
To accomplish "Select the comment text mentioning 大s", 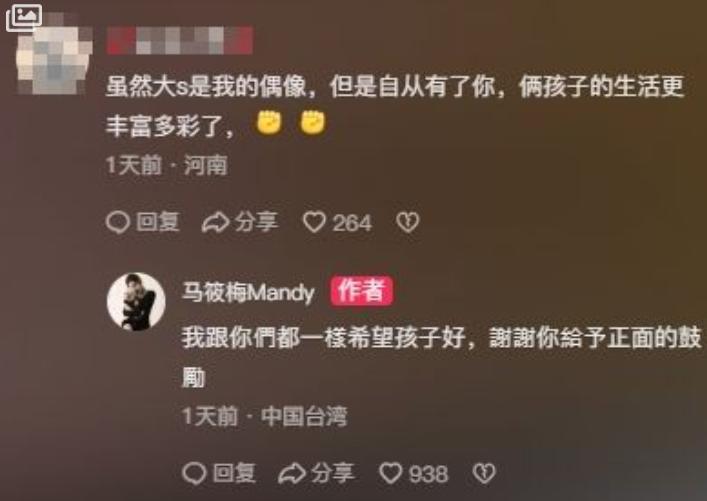I will click(x=395, y=106).
